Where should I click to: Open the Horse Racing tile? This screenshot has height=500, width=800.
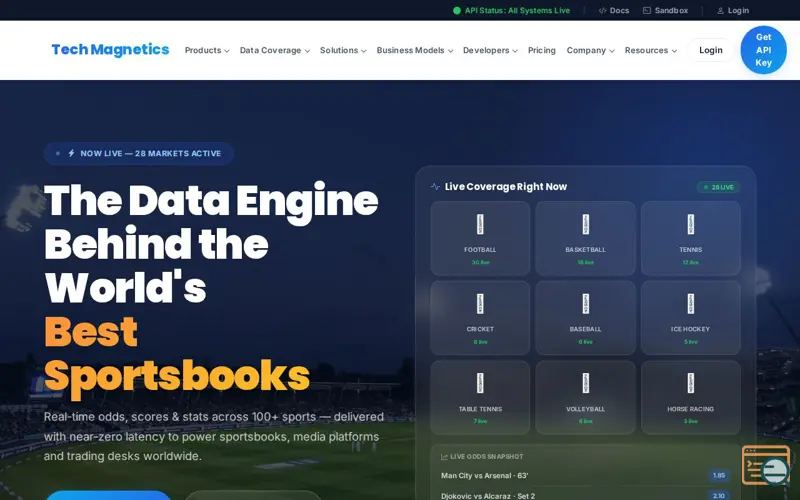pyautogui.click(x=690, y=397)
